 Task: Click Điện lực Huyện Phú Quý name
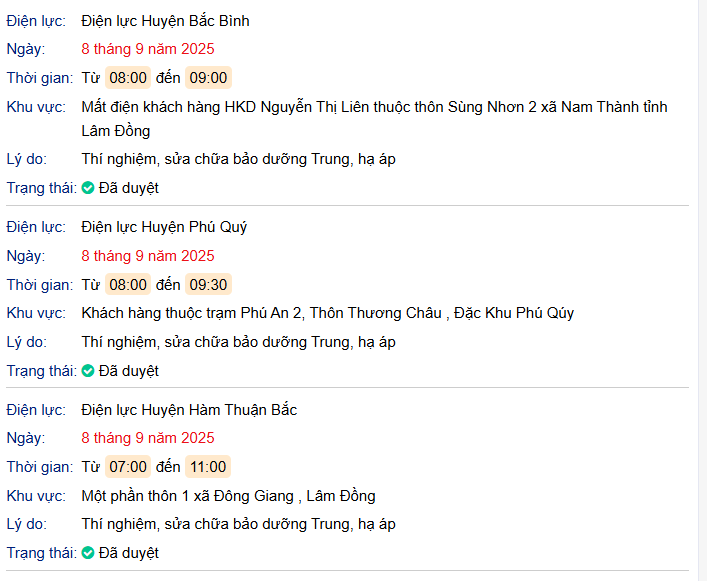coord(164,227)
